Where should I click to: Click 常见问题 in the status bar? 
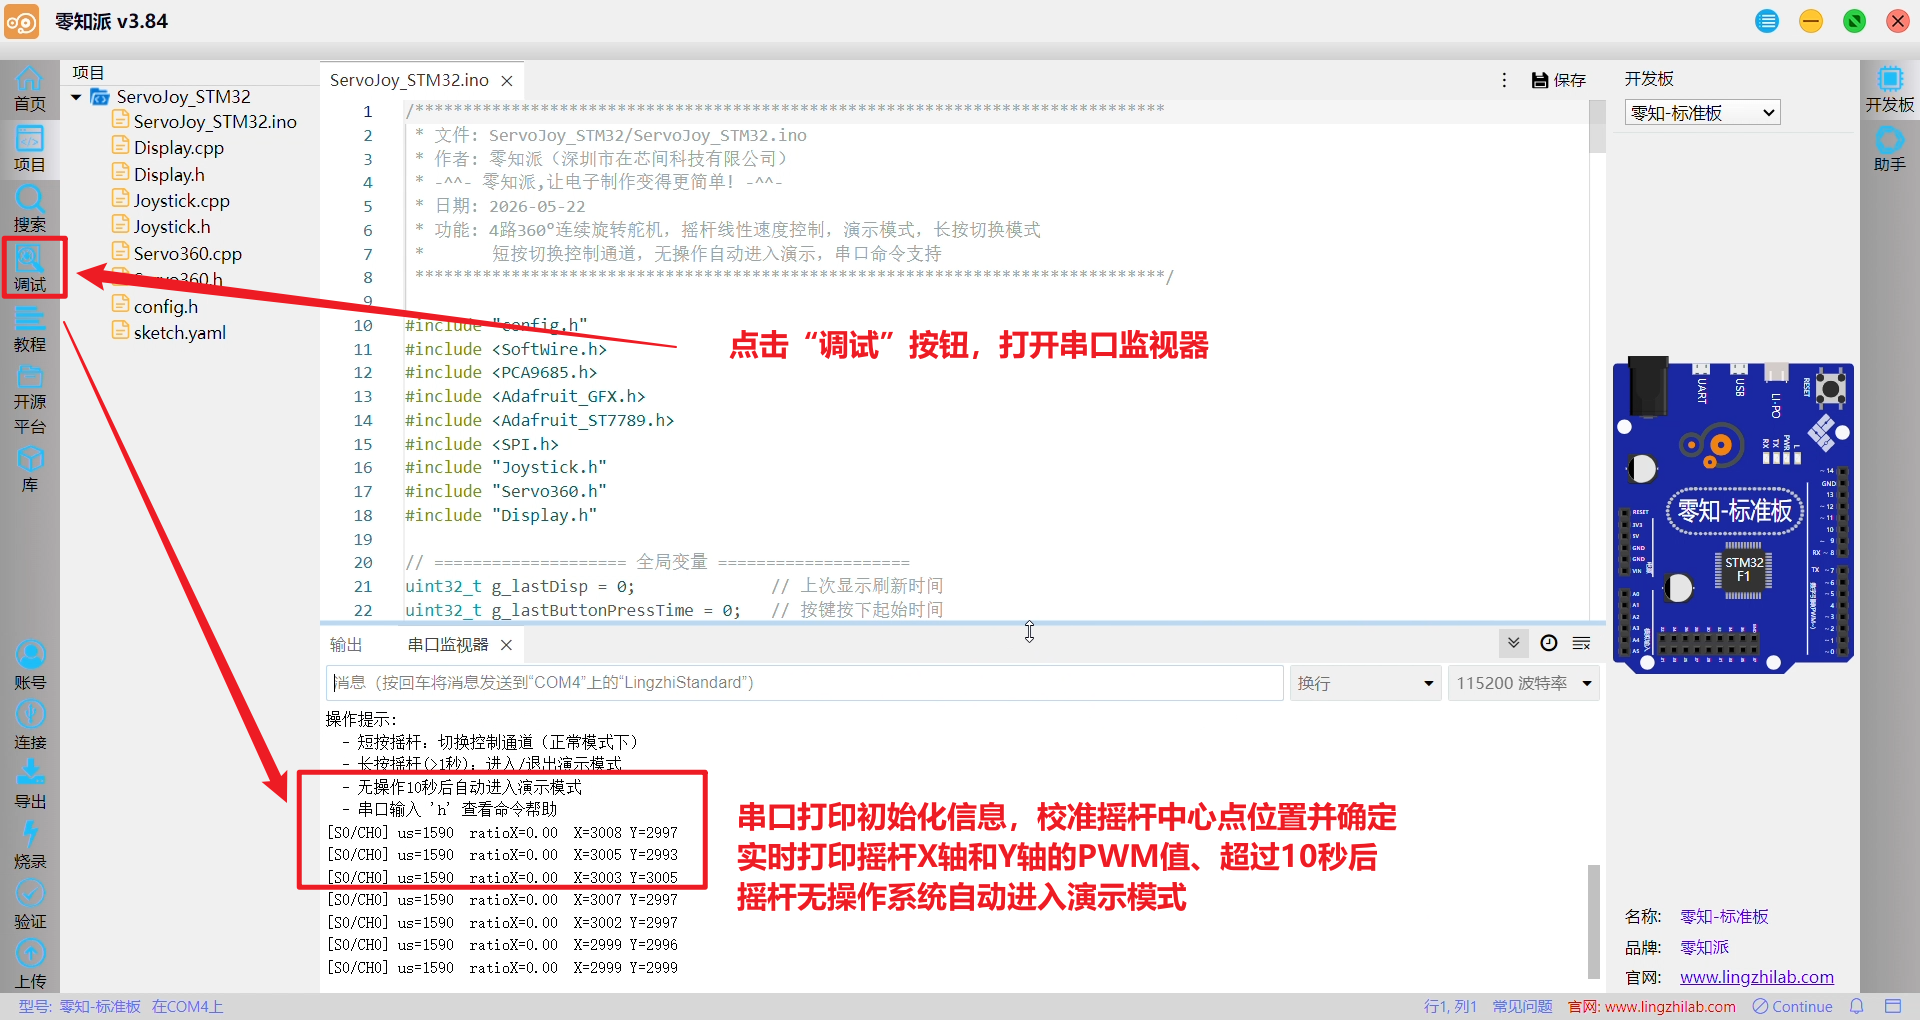tap(1522, 1006)
